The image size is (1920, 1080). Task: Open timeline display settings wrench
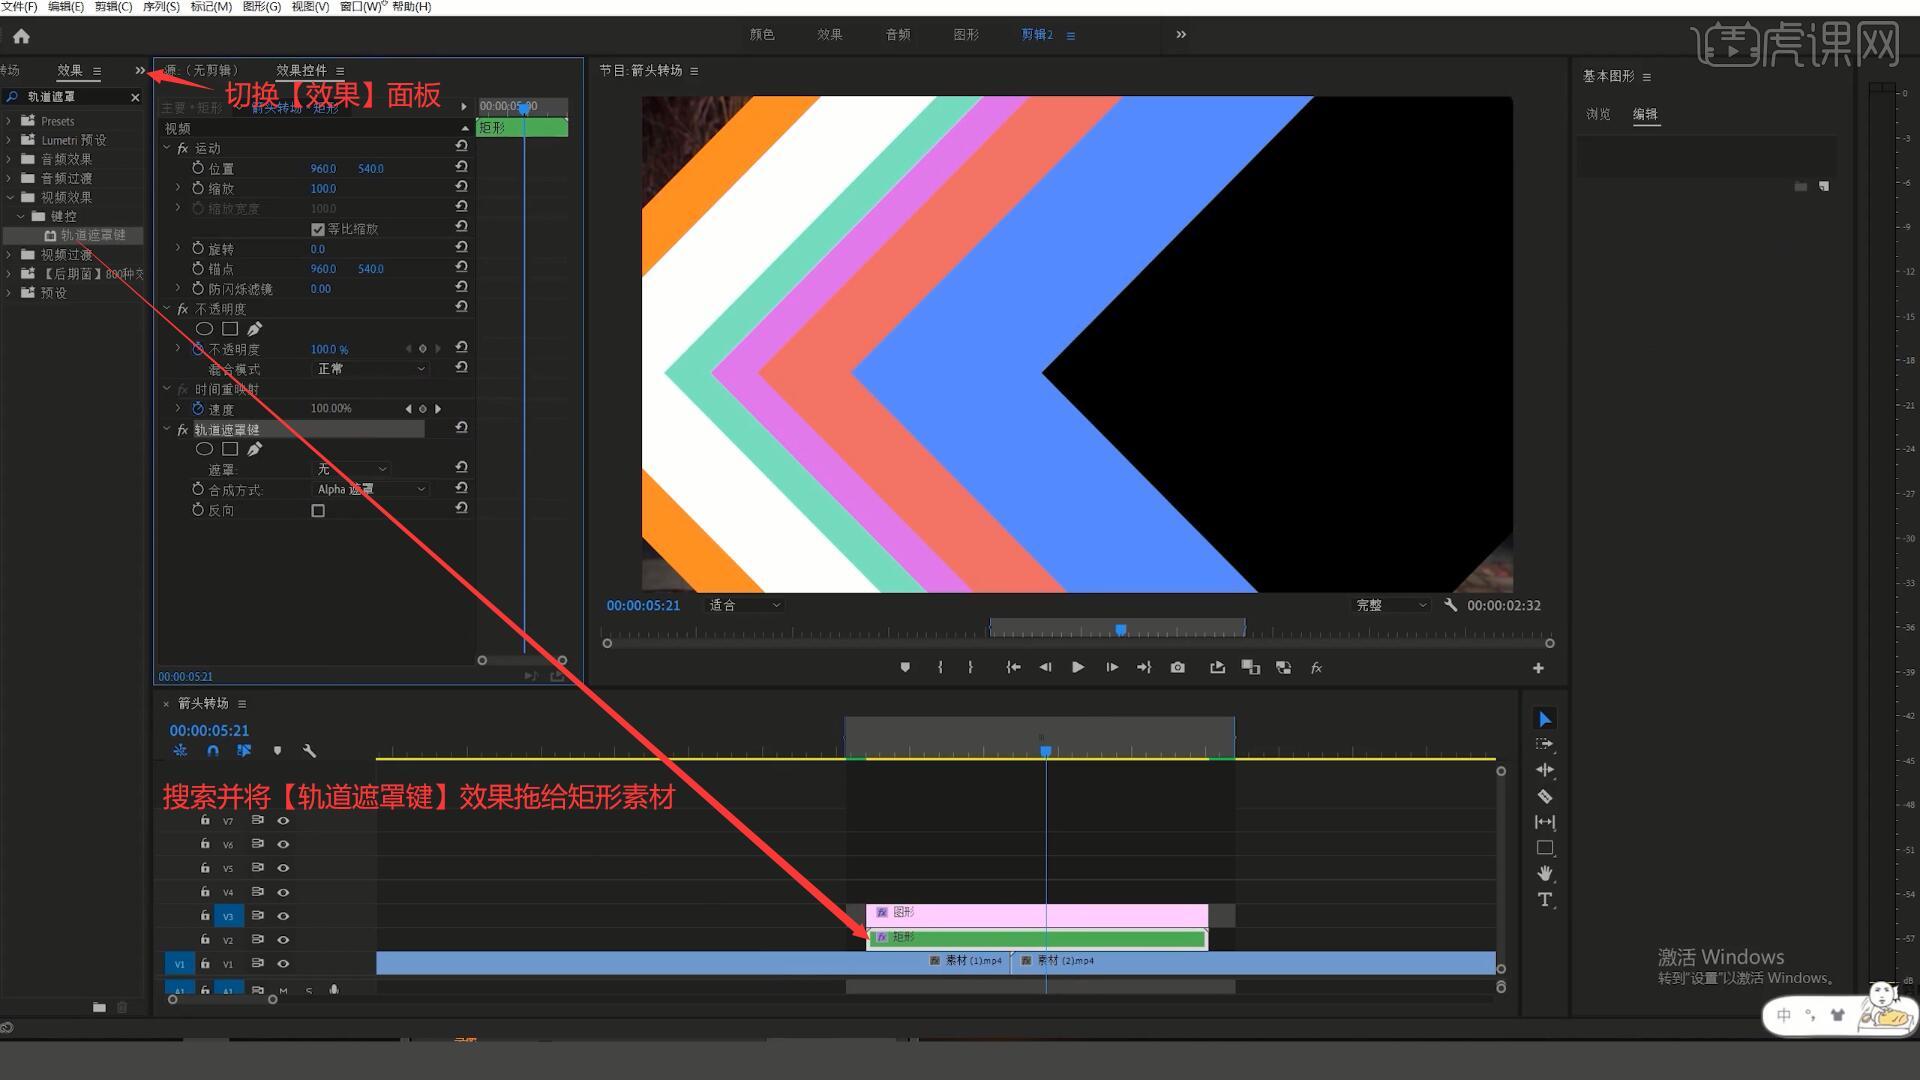[309, 750]
